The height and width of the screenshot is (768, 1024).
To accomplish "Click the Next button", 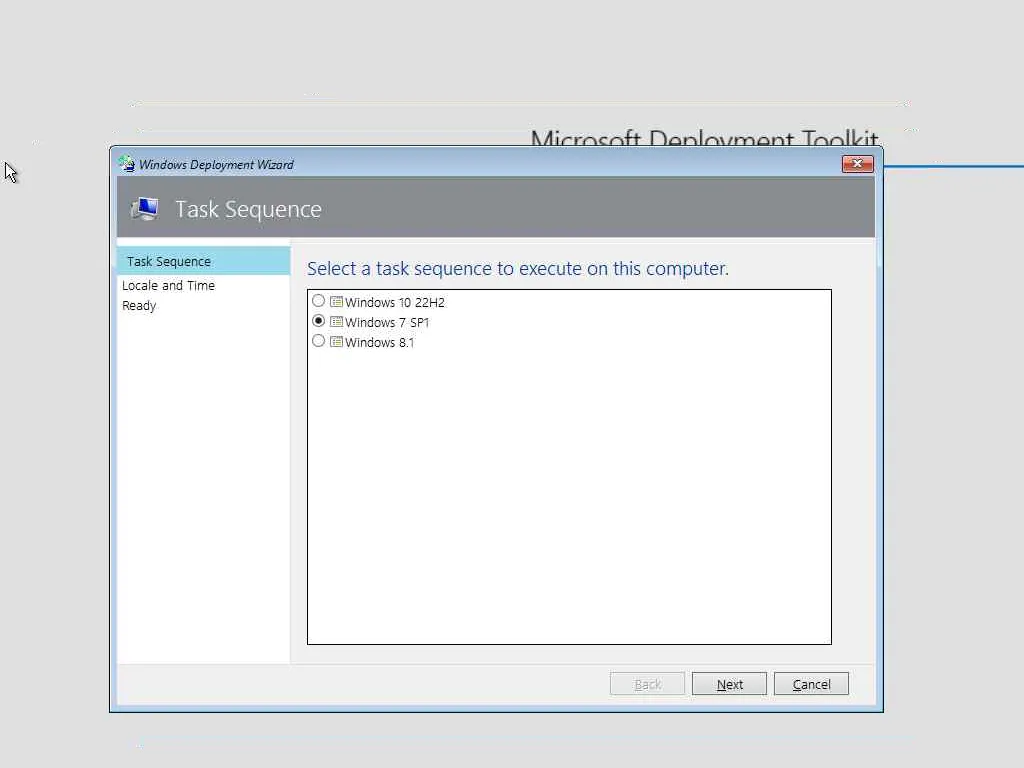I will [729, 684].
